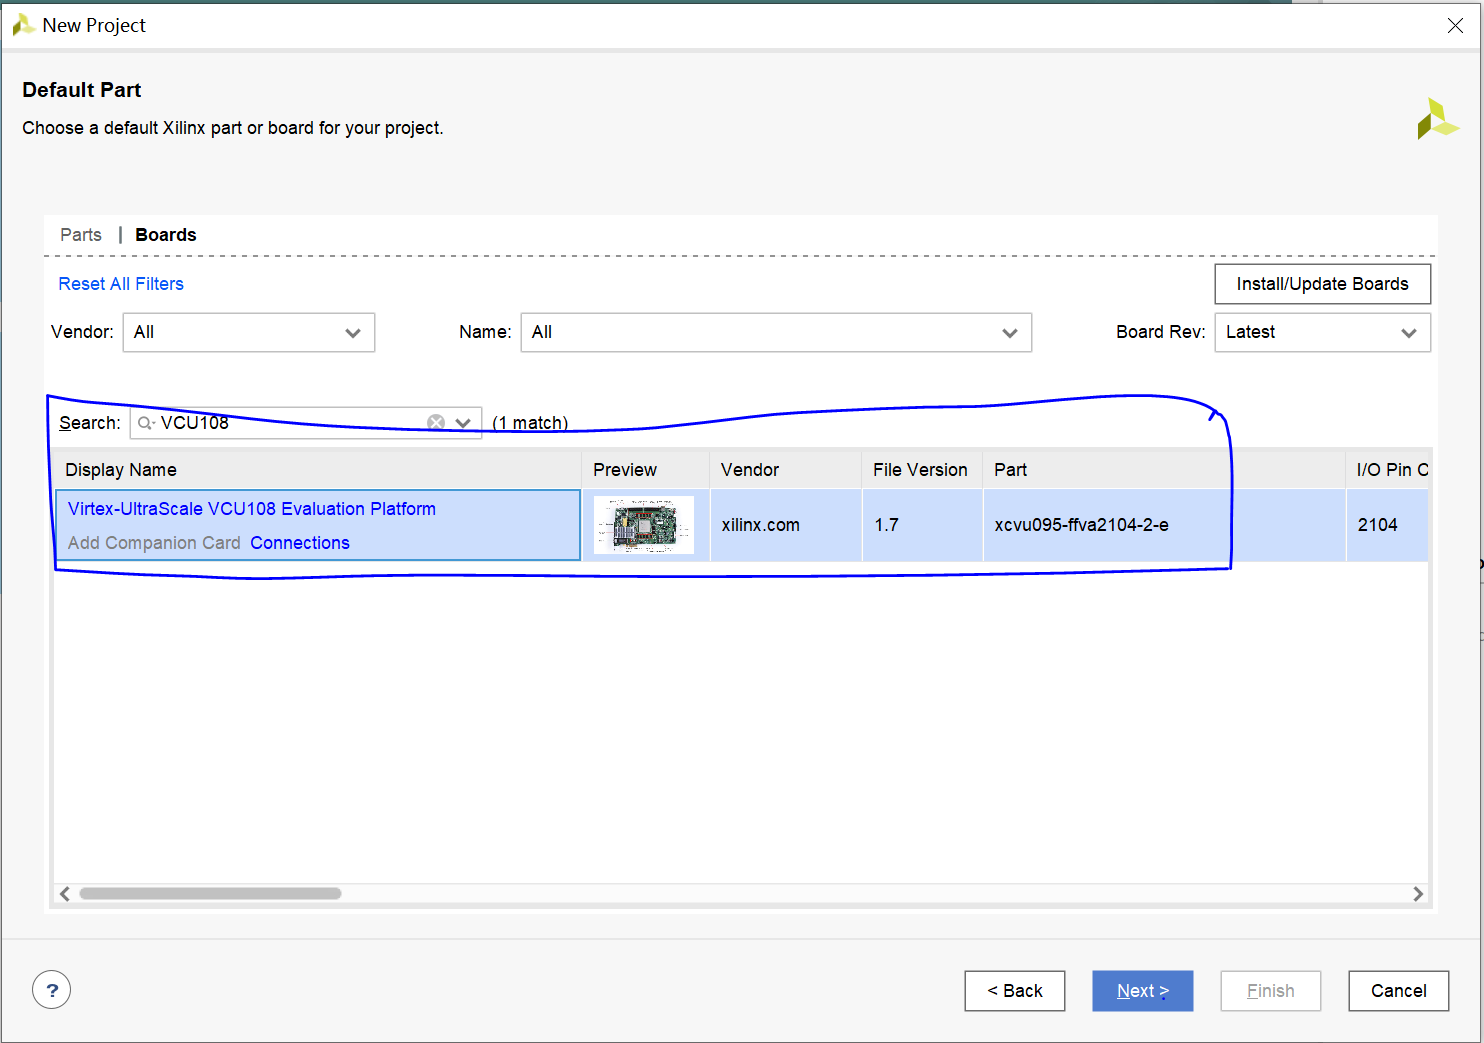Open the Vendor dropdown
The width and height of the screenshot is (1484, 1043).
[249, 333]
